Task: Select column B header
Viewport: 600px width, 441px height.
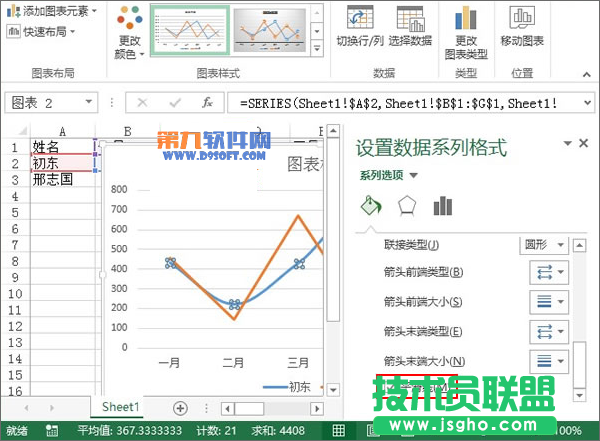Action: point(128,131)
